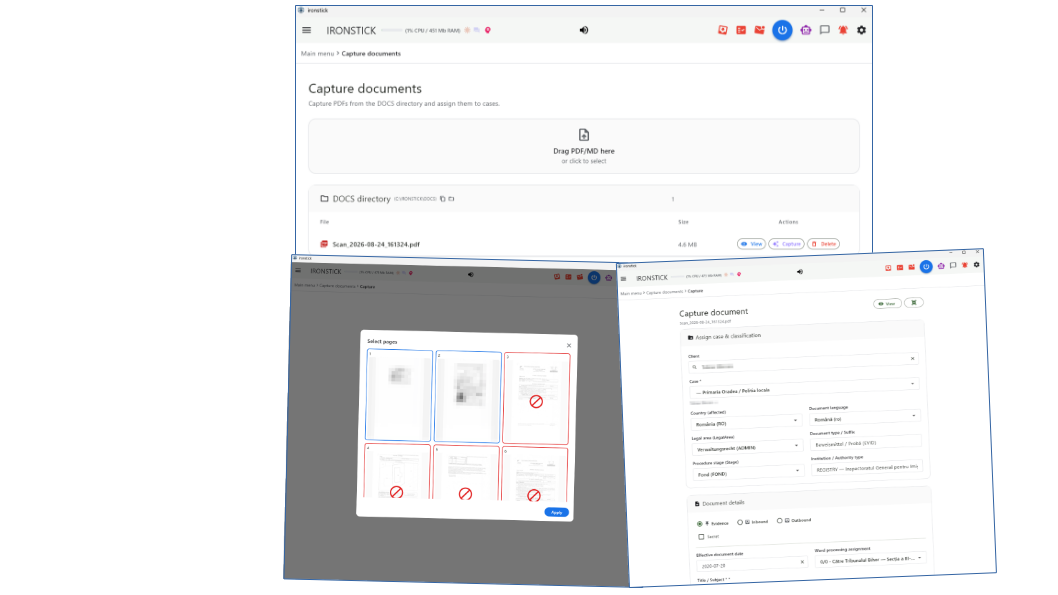Open settings gear in top window
The width and height of the screenshot is (1058, 595).
[x=862, y=30]
